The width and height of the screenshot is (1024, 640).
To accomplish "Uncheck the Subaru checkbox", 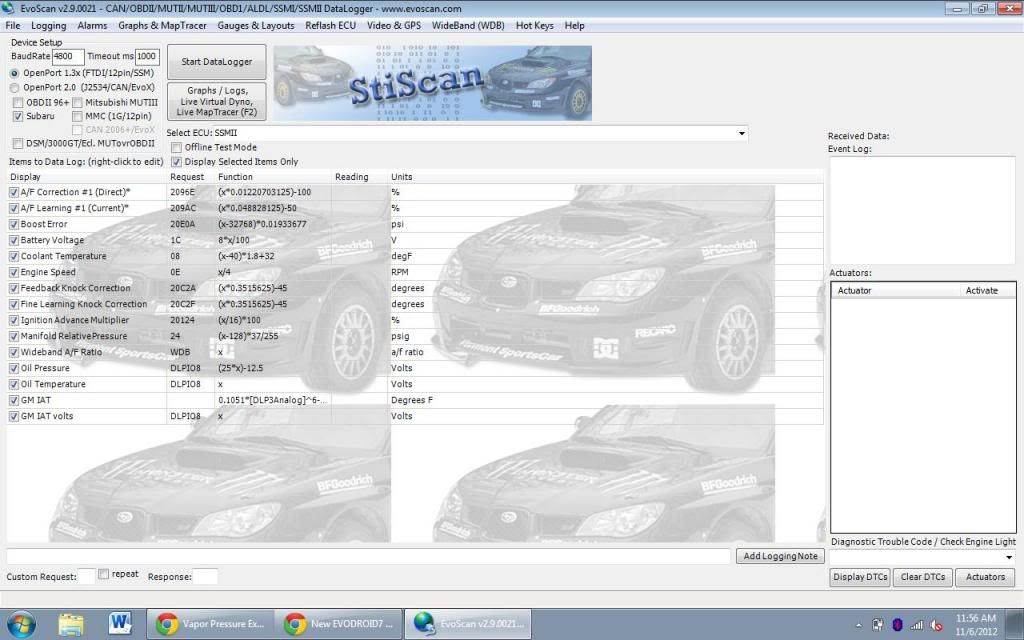I will click(x=18, y=116).
